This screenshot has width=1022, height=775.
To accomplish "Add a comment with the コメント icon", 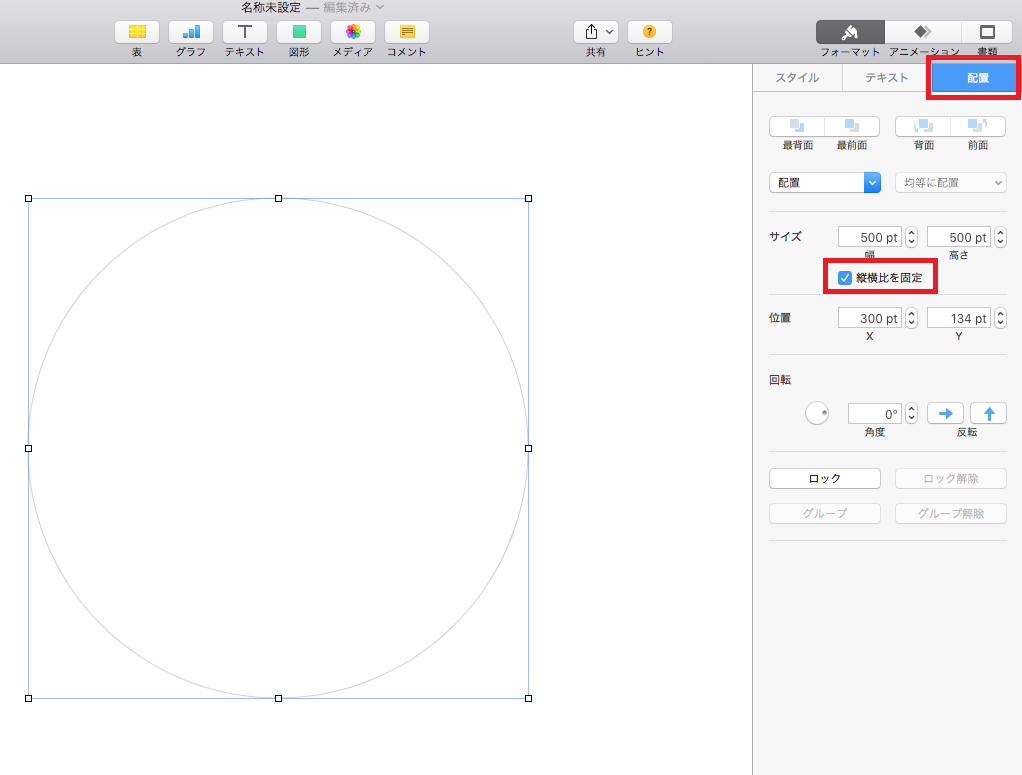I will coord(407,32).
